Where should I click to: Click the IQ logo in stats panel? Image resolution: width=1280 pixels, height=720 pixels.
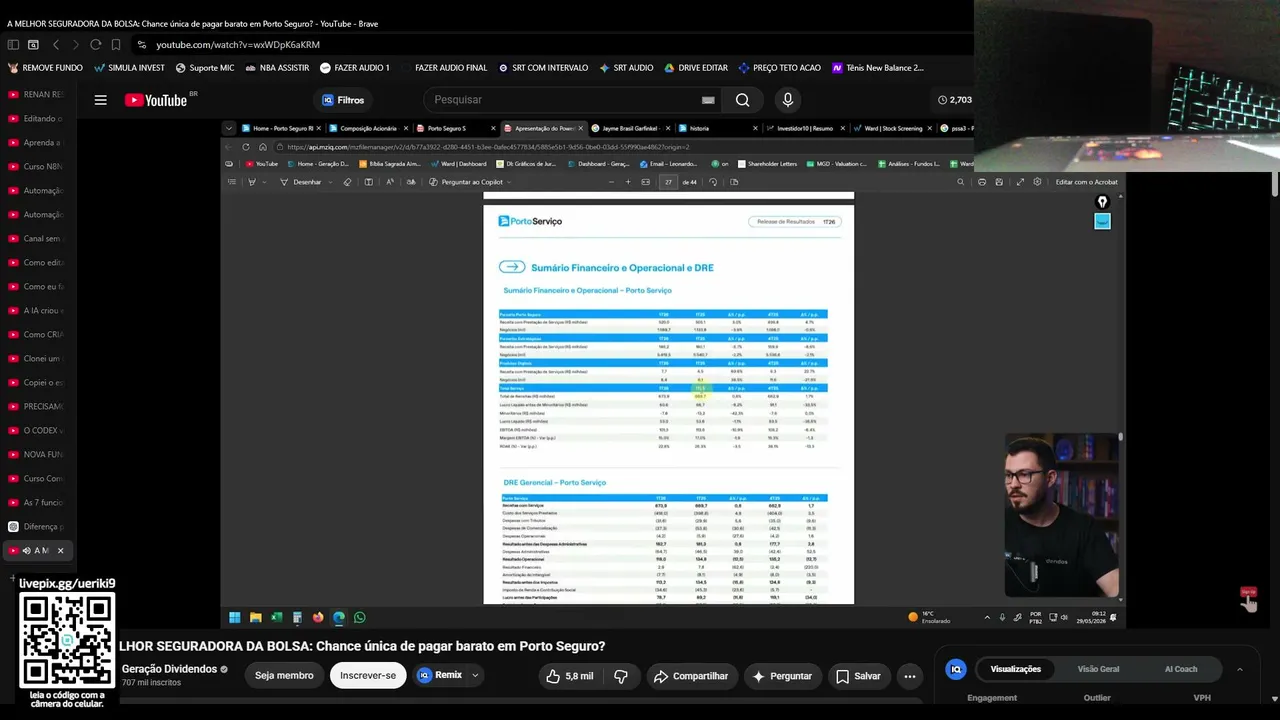click(x=956, y=669)
